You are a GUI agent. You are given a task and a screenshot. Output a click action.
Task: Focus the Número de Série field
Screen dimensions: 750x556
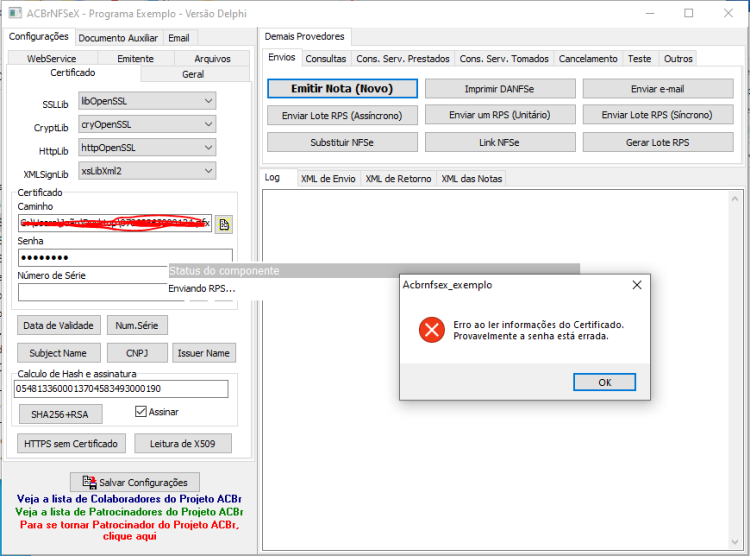click(x=93, y=292)
